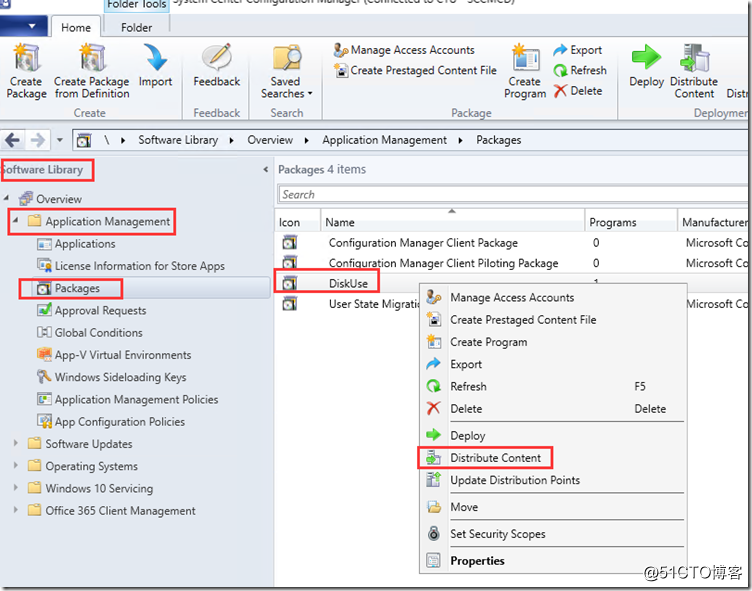The height and width of the screenshot is (591, 752).
Task: Choose Set Security Scopes menu item
Action: click(x=553, y=534)
